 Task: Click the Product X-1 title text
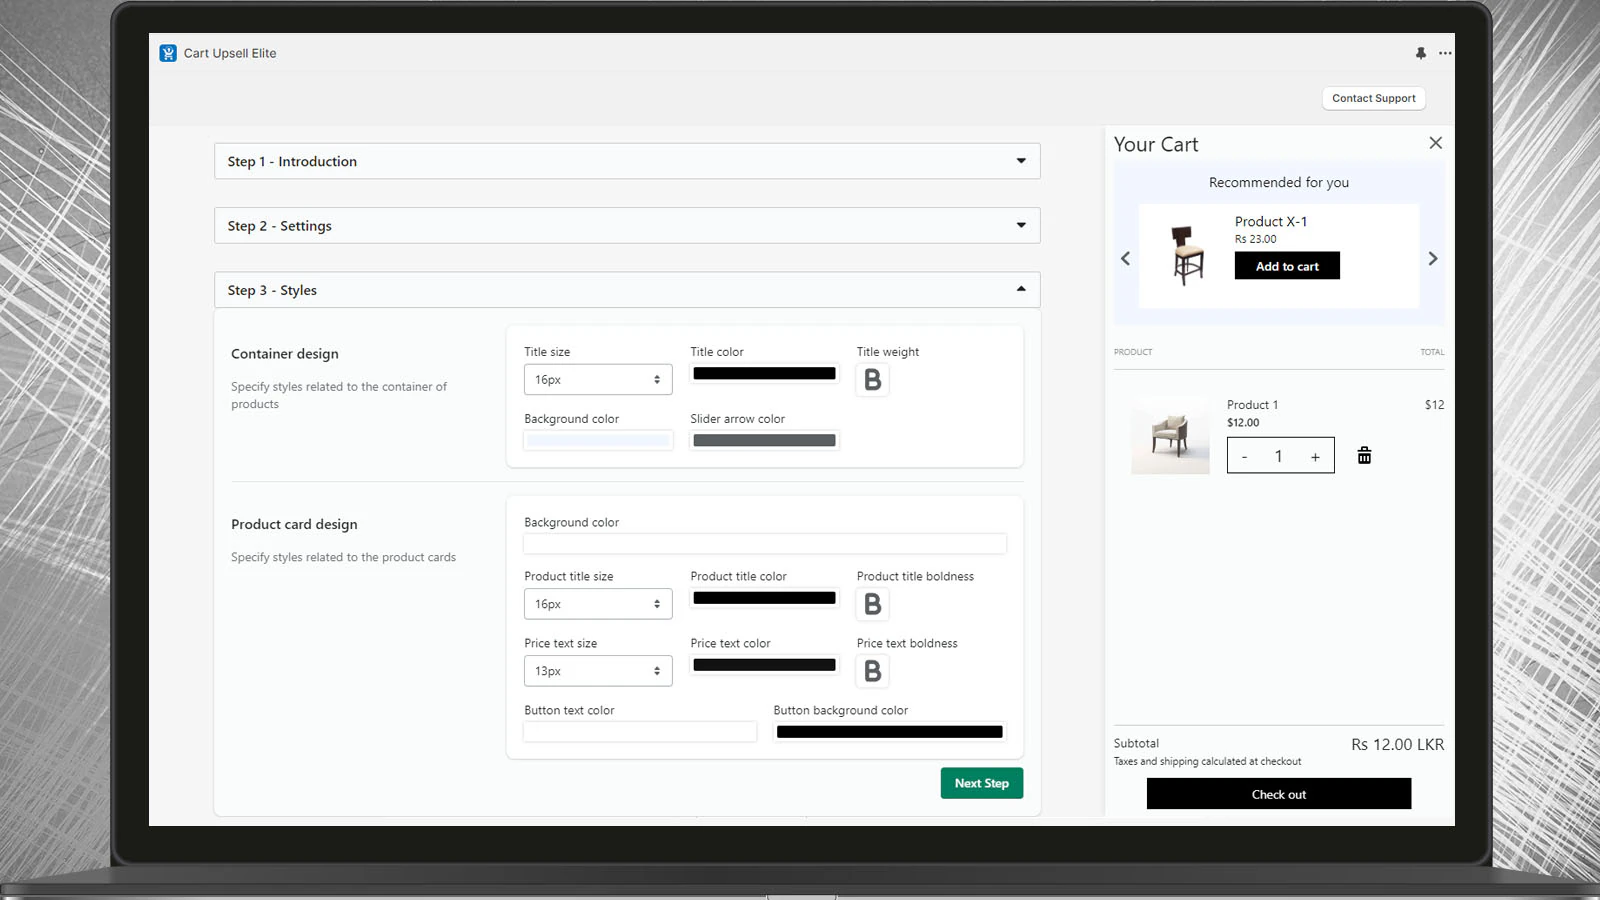click(1271, 222)
